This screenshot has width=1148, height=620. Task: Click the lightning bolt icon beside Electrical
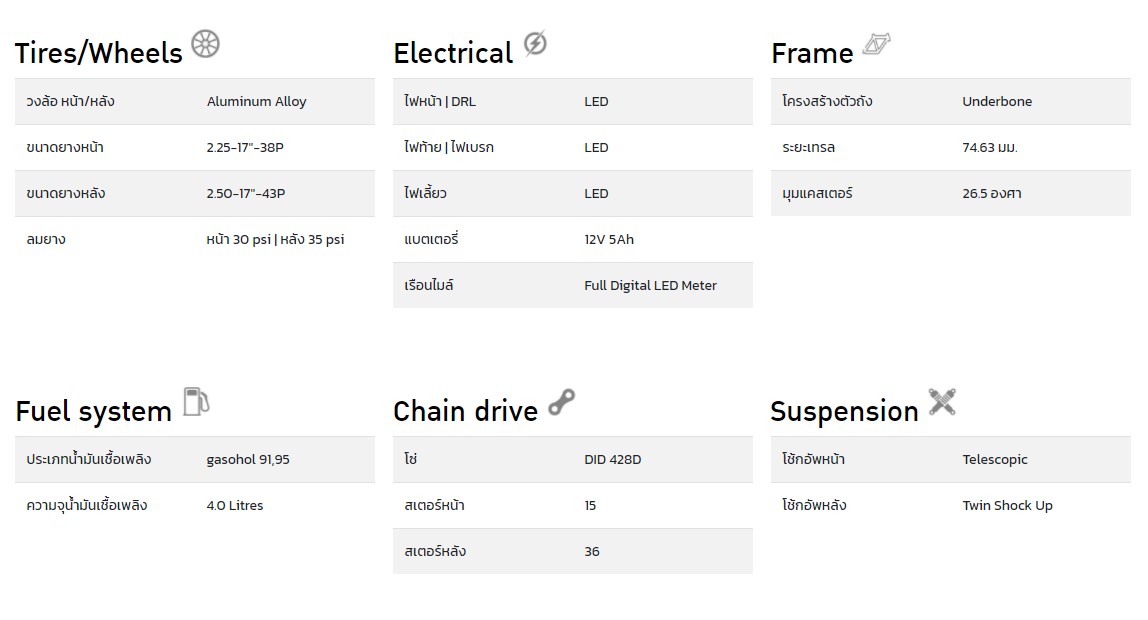[x=535, y=44]
